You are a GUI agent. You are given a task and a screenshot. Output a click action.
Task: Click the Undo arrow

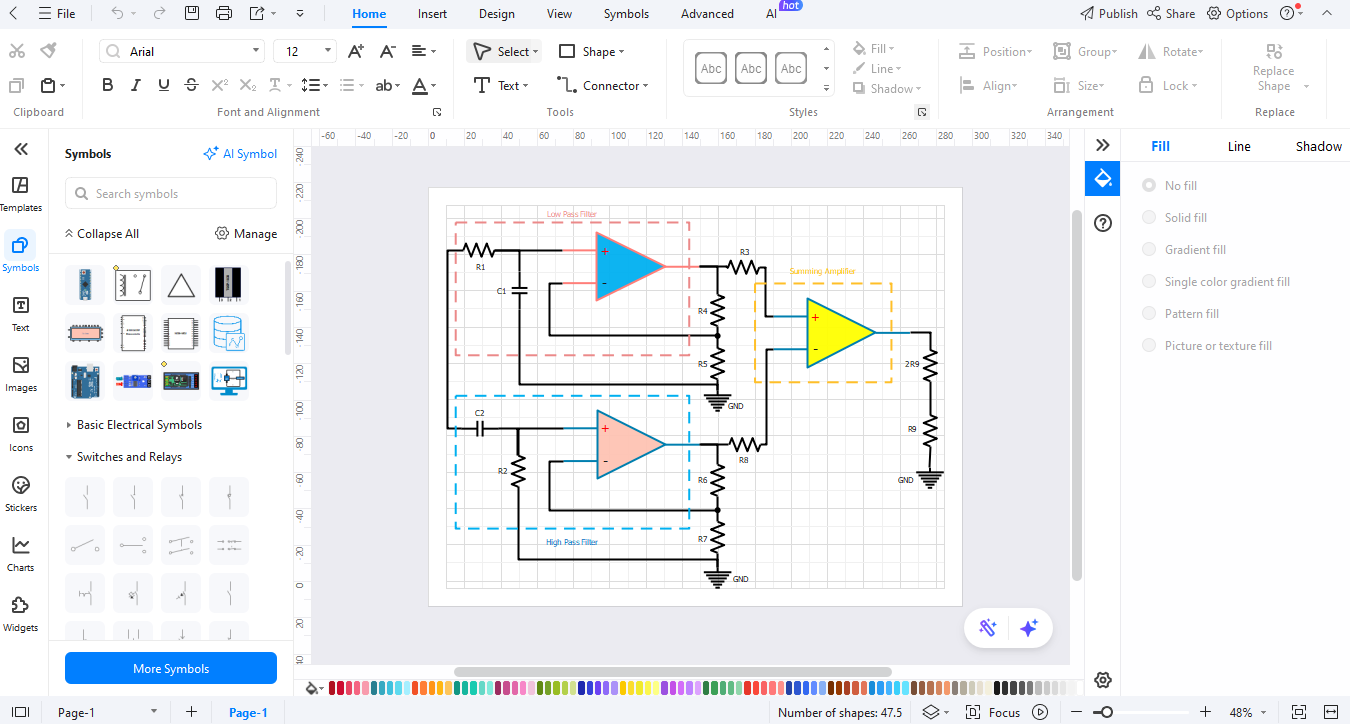118,14
